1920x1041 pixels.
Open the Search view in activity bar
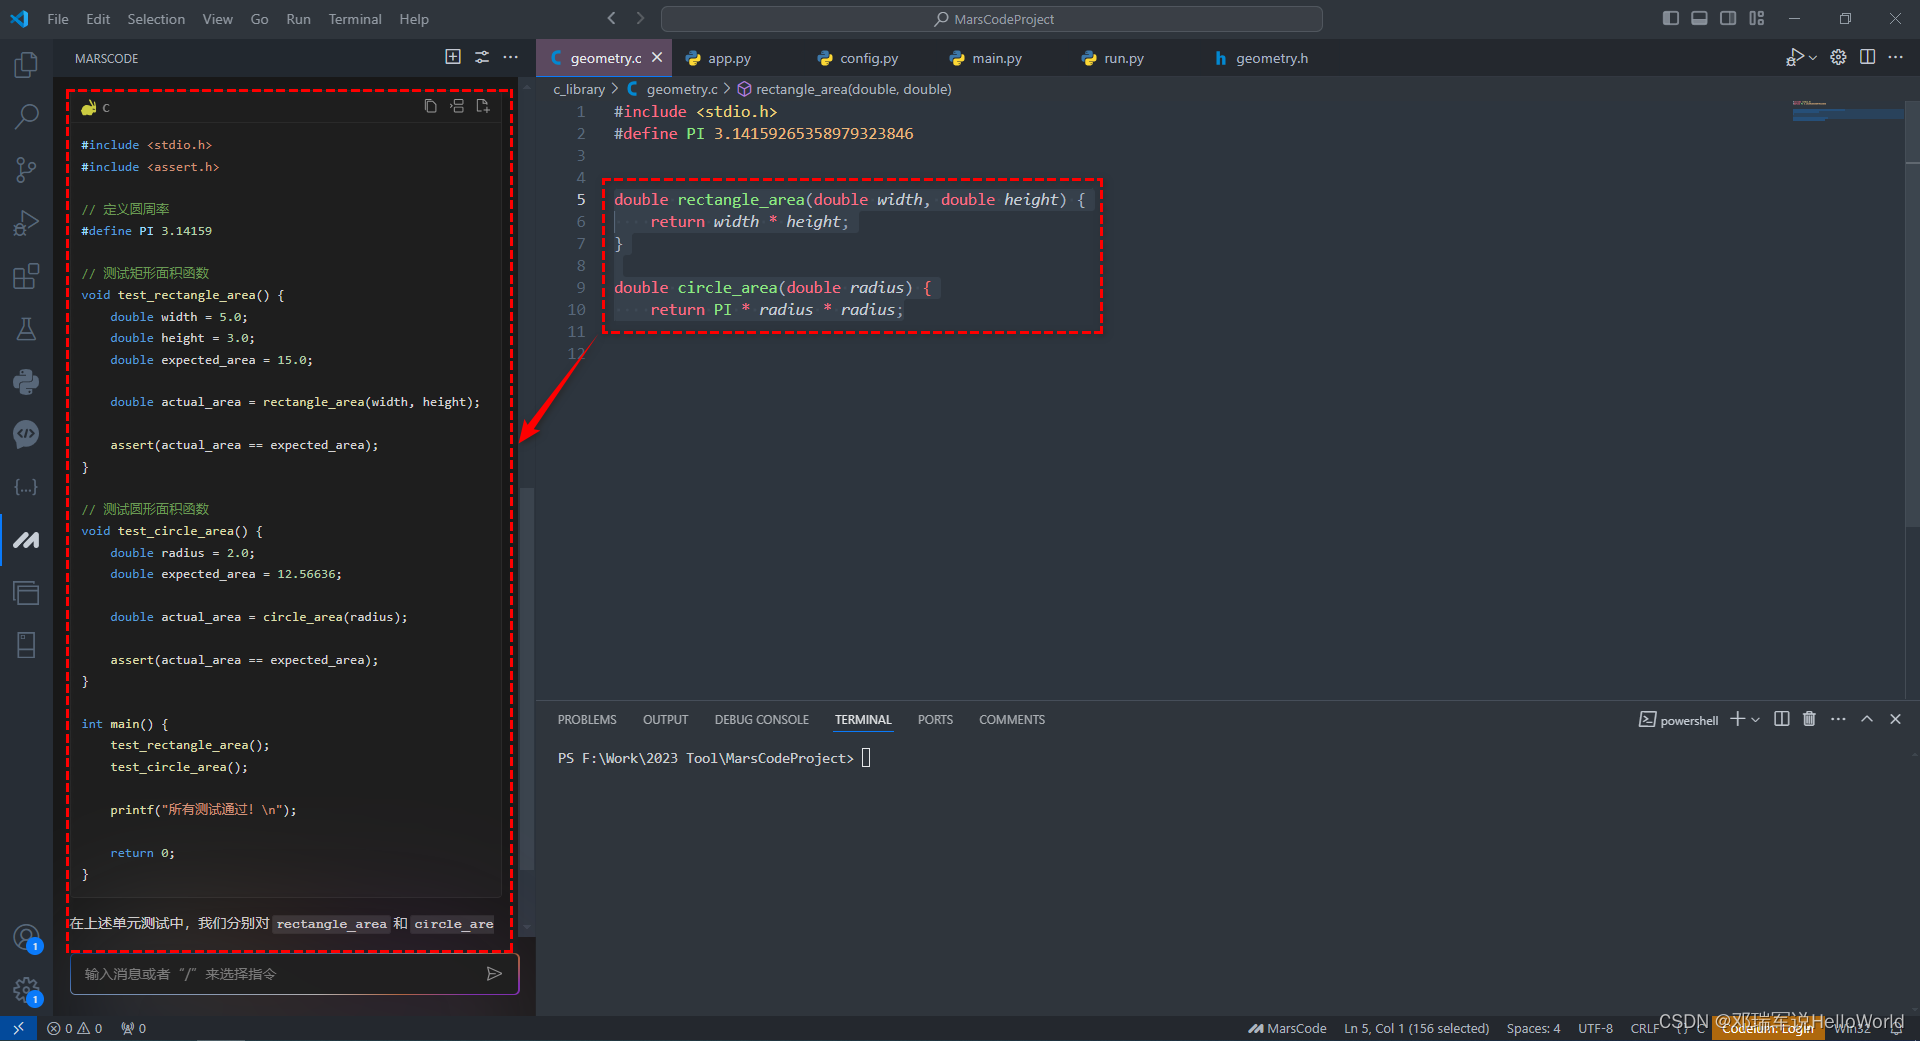click(x=26, y=117)
